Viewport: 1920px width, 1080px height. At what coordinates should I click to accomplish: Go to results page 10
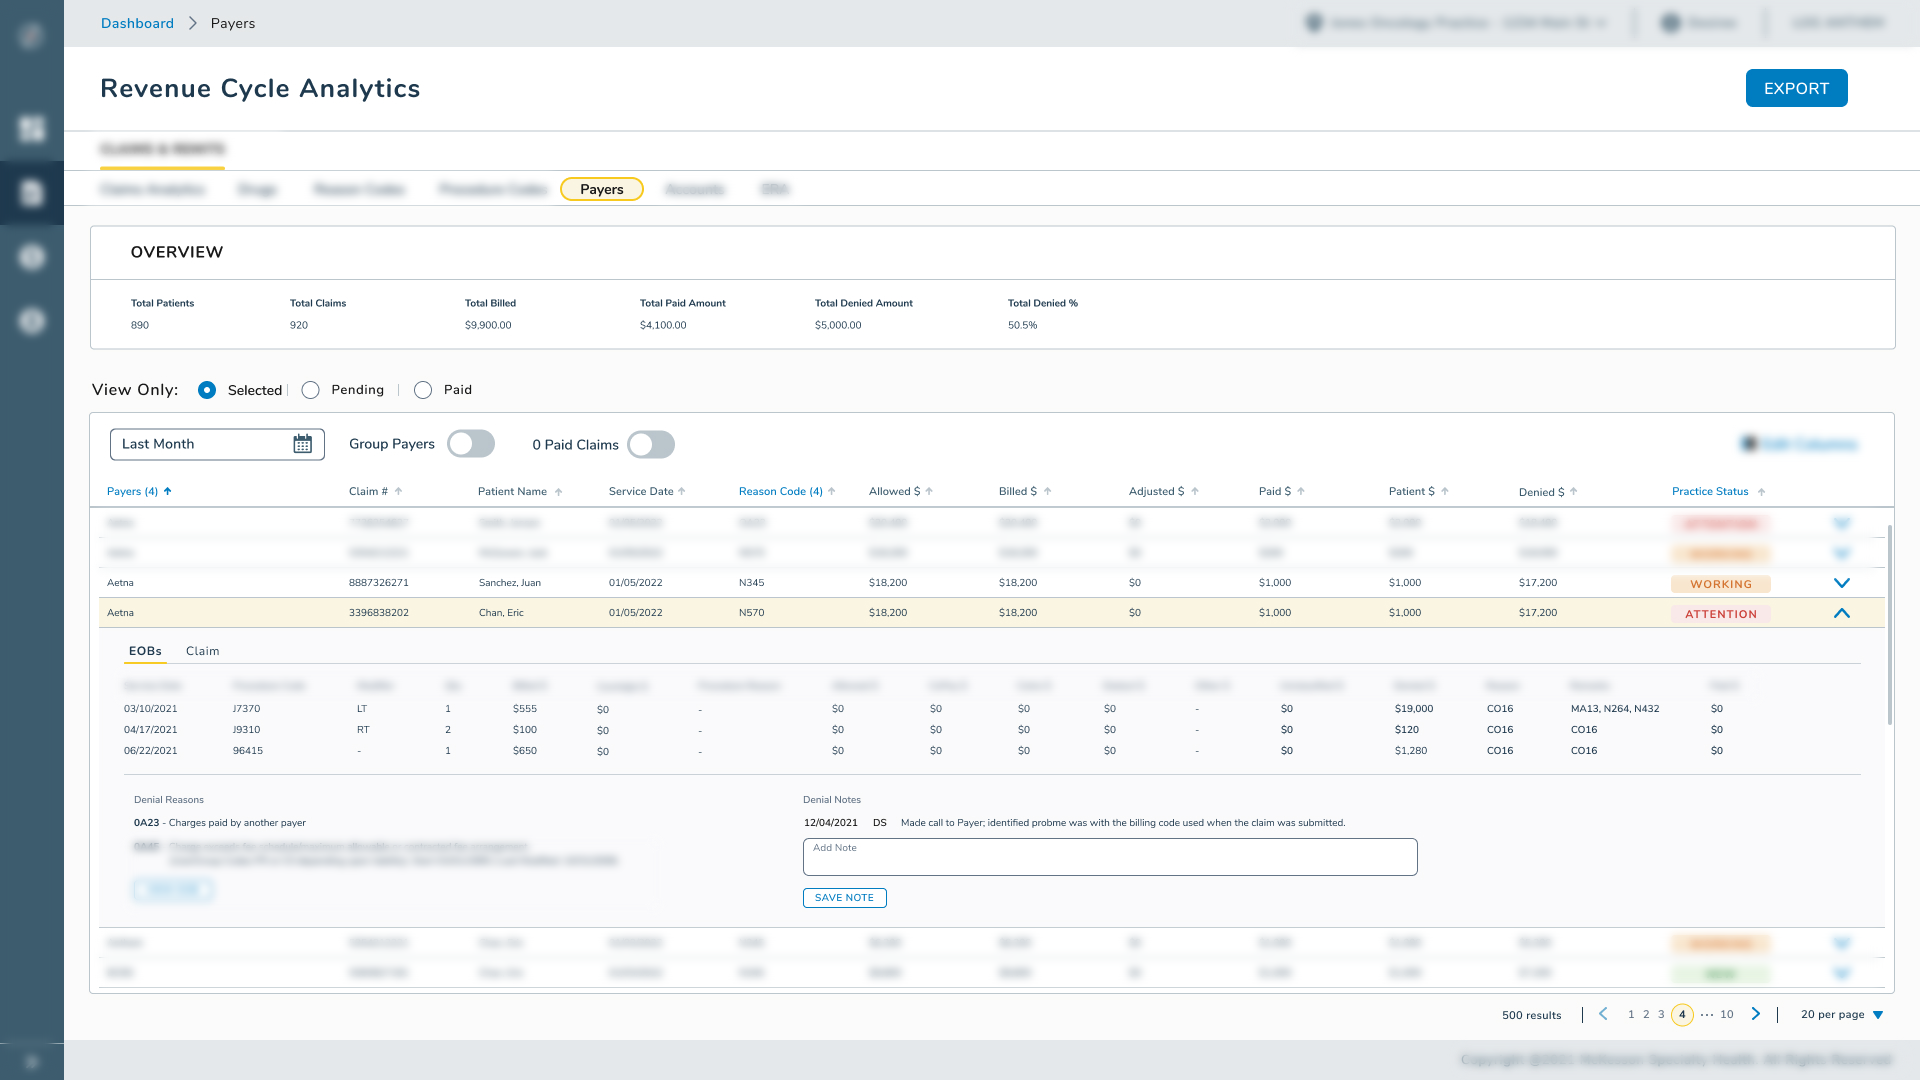point(1727,1014)
